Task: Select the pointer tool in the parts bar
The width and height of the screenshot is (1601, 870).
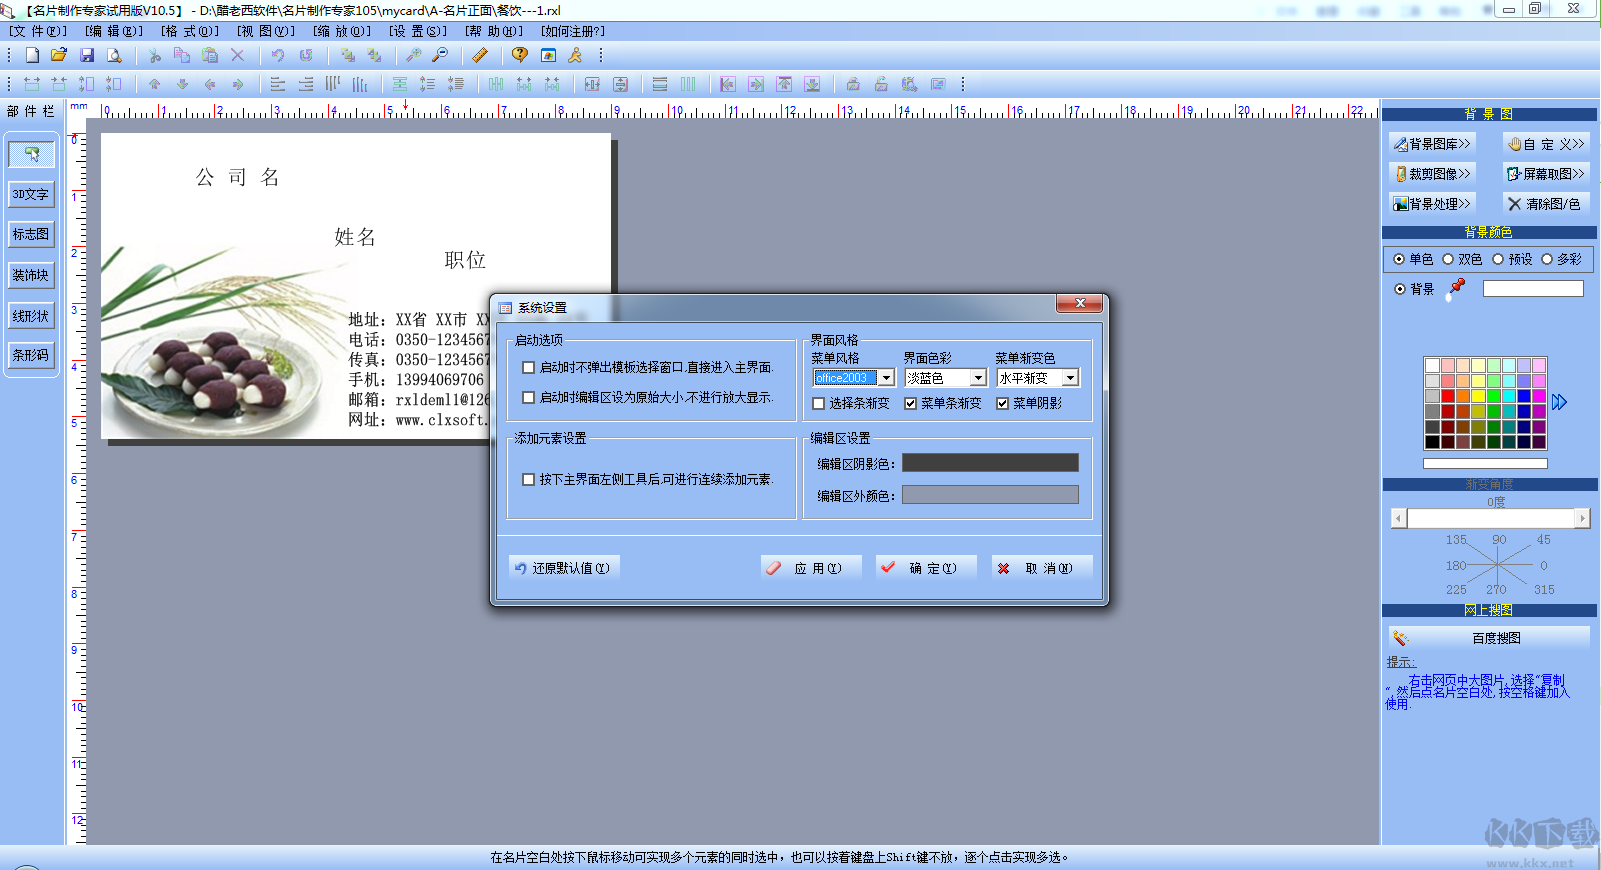Action: point(31,154)
